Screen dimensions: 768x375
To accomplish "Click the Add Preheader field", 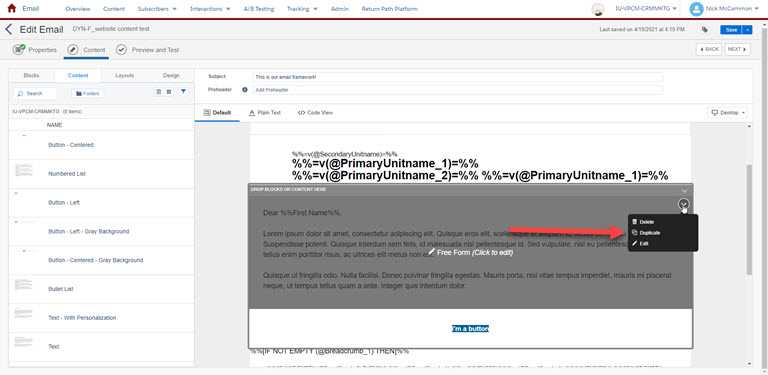I will (x=457, y=90).
